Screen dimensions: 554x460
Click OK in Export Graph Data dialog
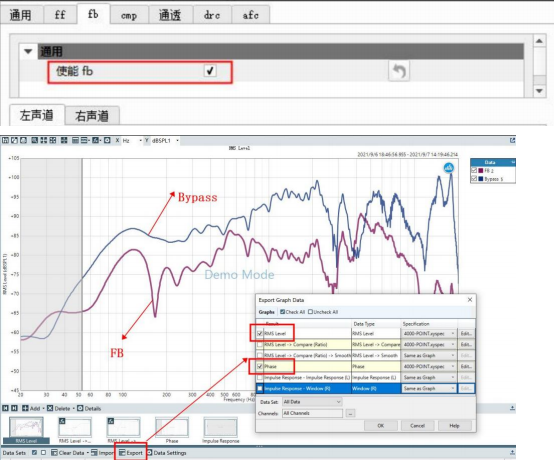click(x=381, y=425)
